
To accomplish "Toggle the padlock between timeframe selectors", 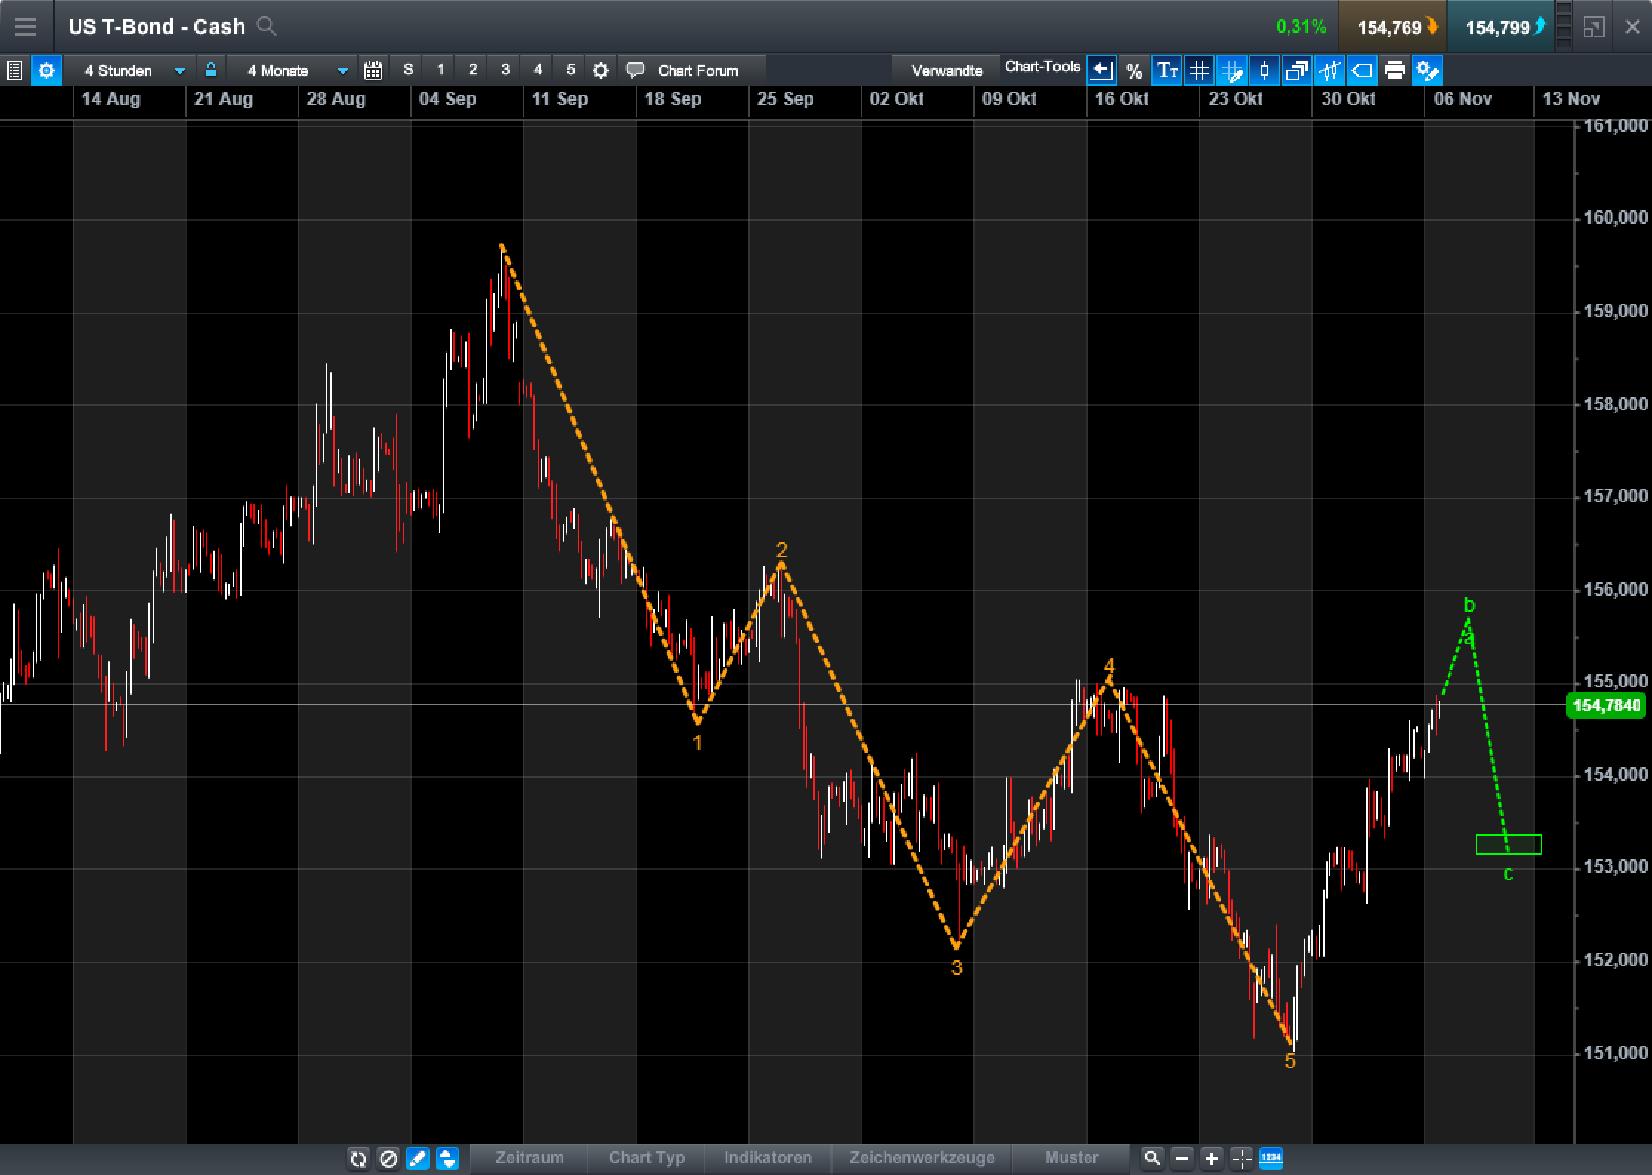I will coord(211,70).
